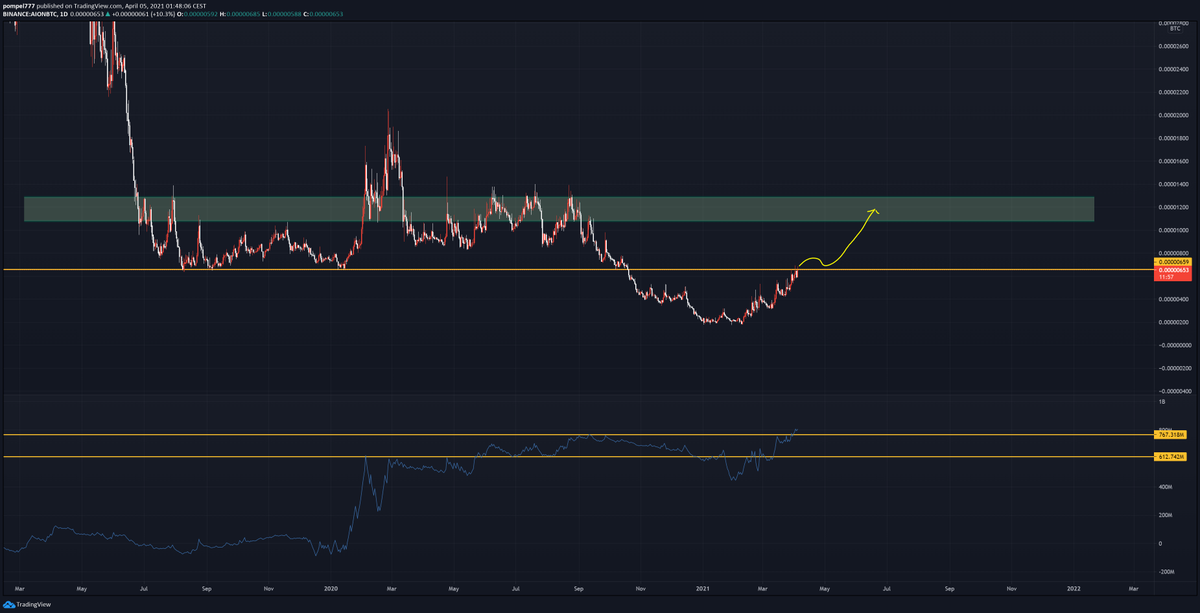Screen dimensions: 1200x613
Task: Click the 0.00001400 price axis tick
Action: point(1175,184)
